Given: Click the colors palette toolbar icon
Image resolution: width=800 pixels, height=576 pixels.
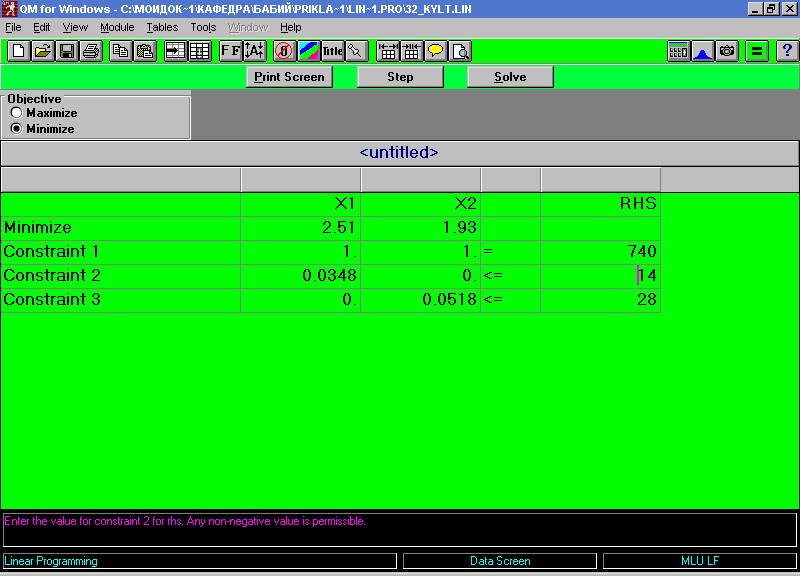Looking at the screenshot, I should click(308, 51).
